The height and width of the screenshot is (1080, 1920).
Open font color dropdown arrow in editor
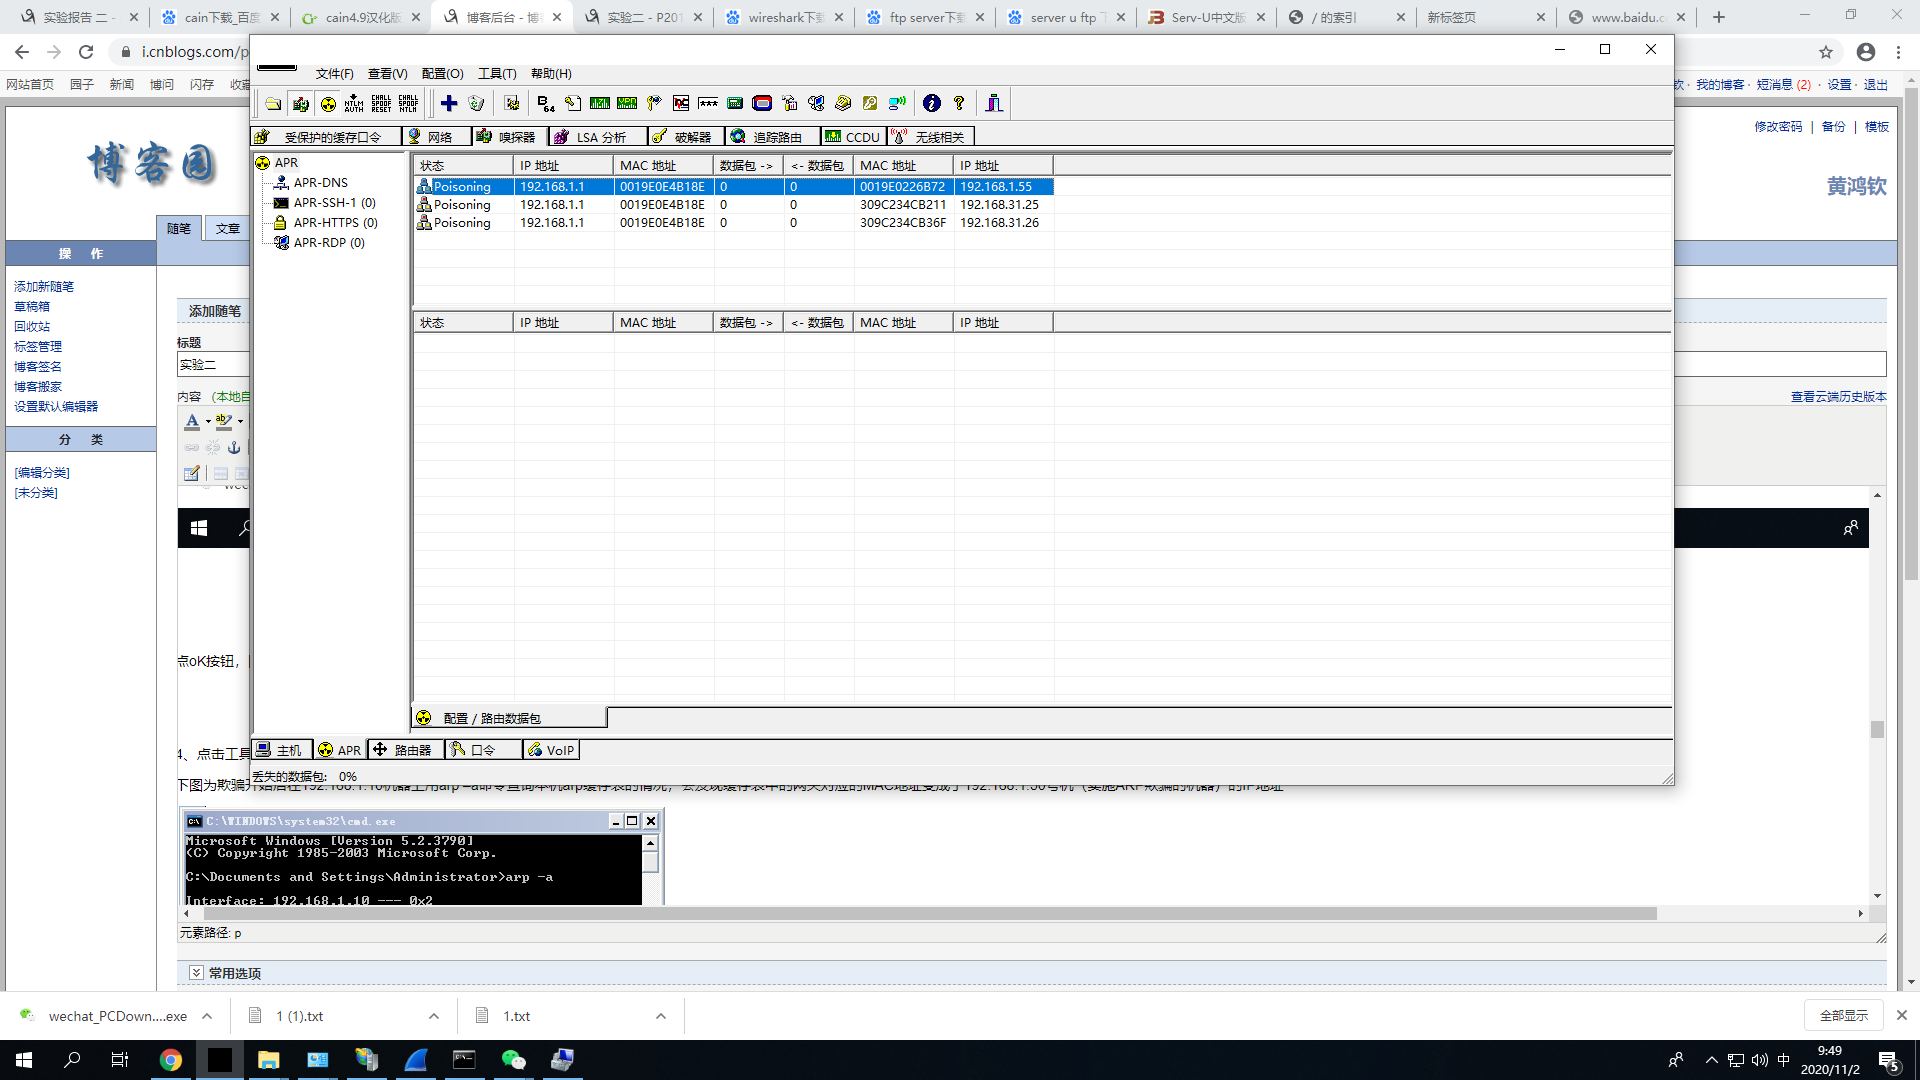(208, 421)
